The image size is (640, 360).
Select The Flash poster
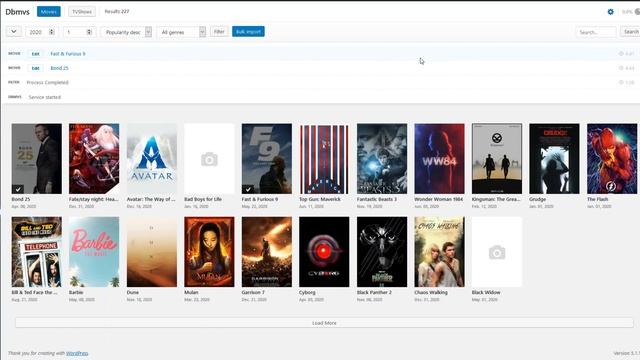coord(612,159)
